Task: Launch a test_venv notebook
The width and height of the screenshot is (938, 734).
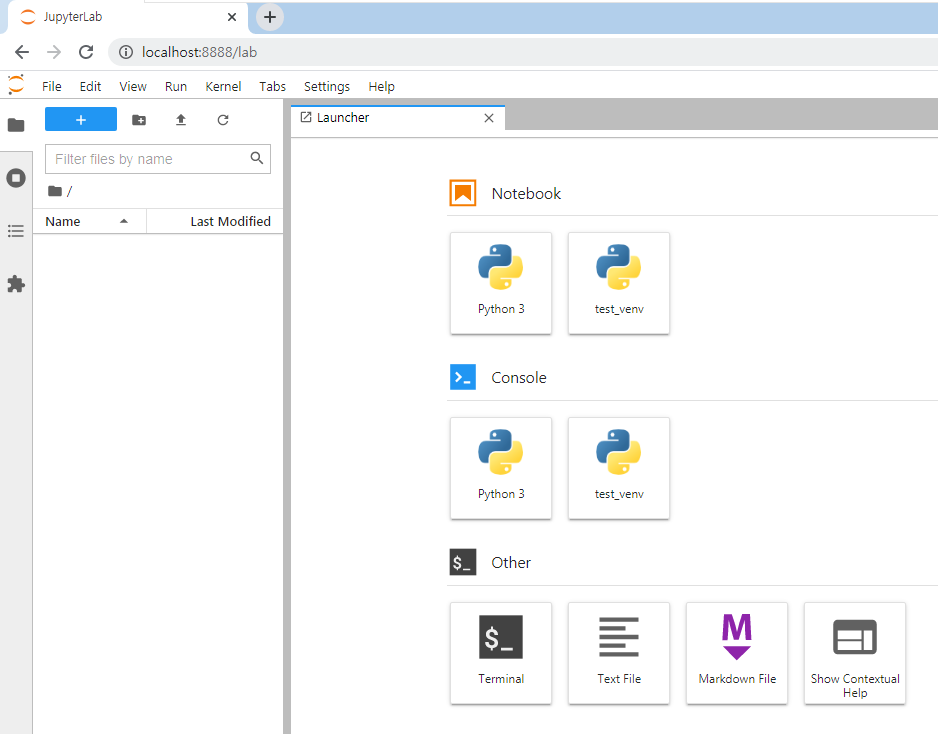Action: pos(619,283)
